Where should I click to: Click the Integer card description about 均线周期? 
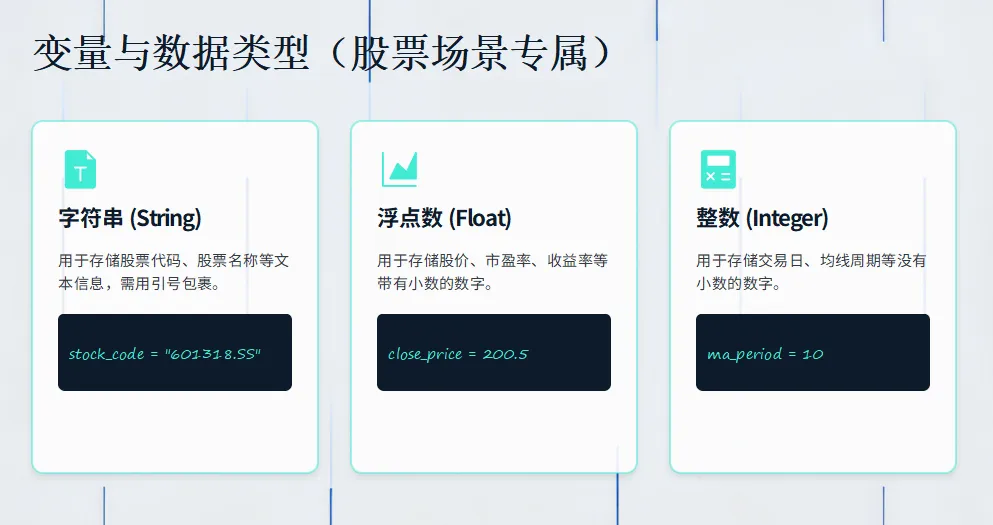point(811,272)
